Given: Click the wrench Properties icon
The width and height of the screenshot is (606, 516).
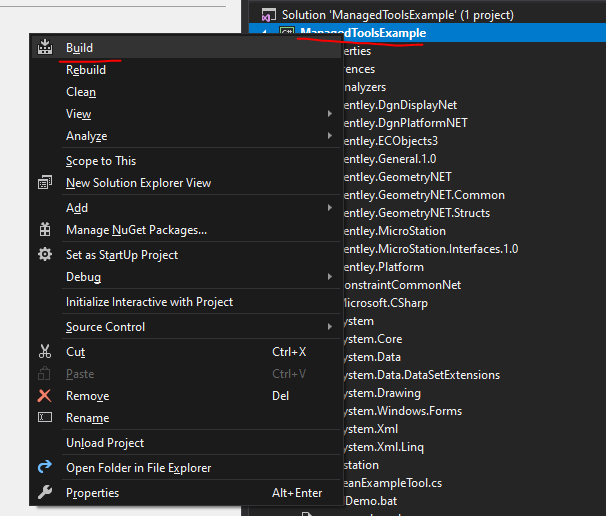Looking at the screenshot, I should point(45,492).
